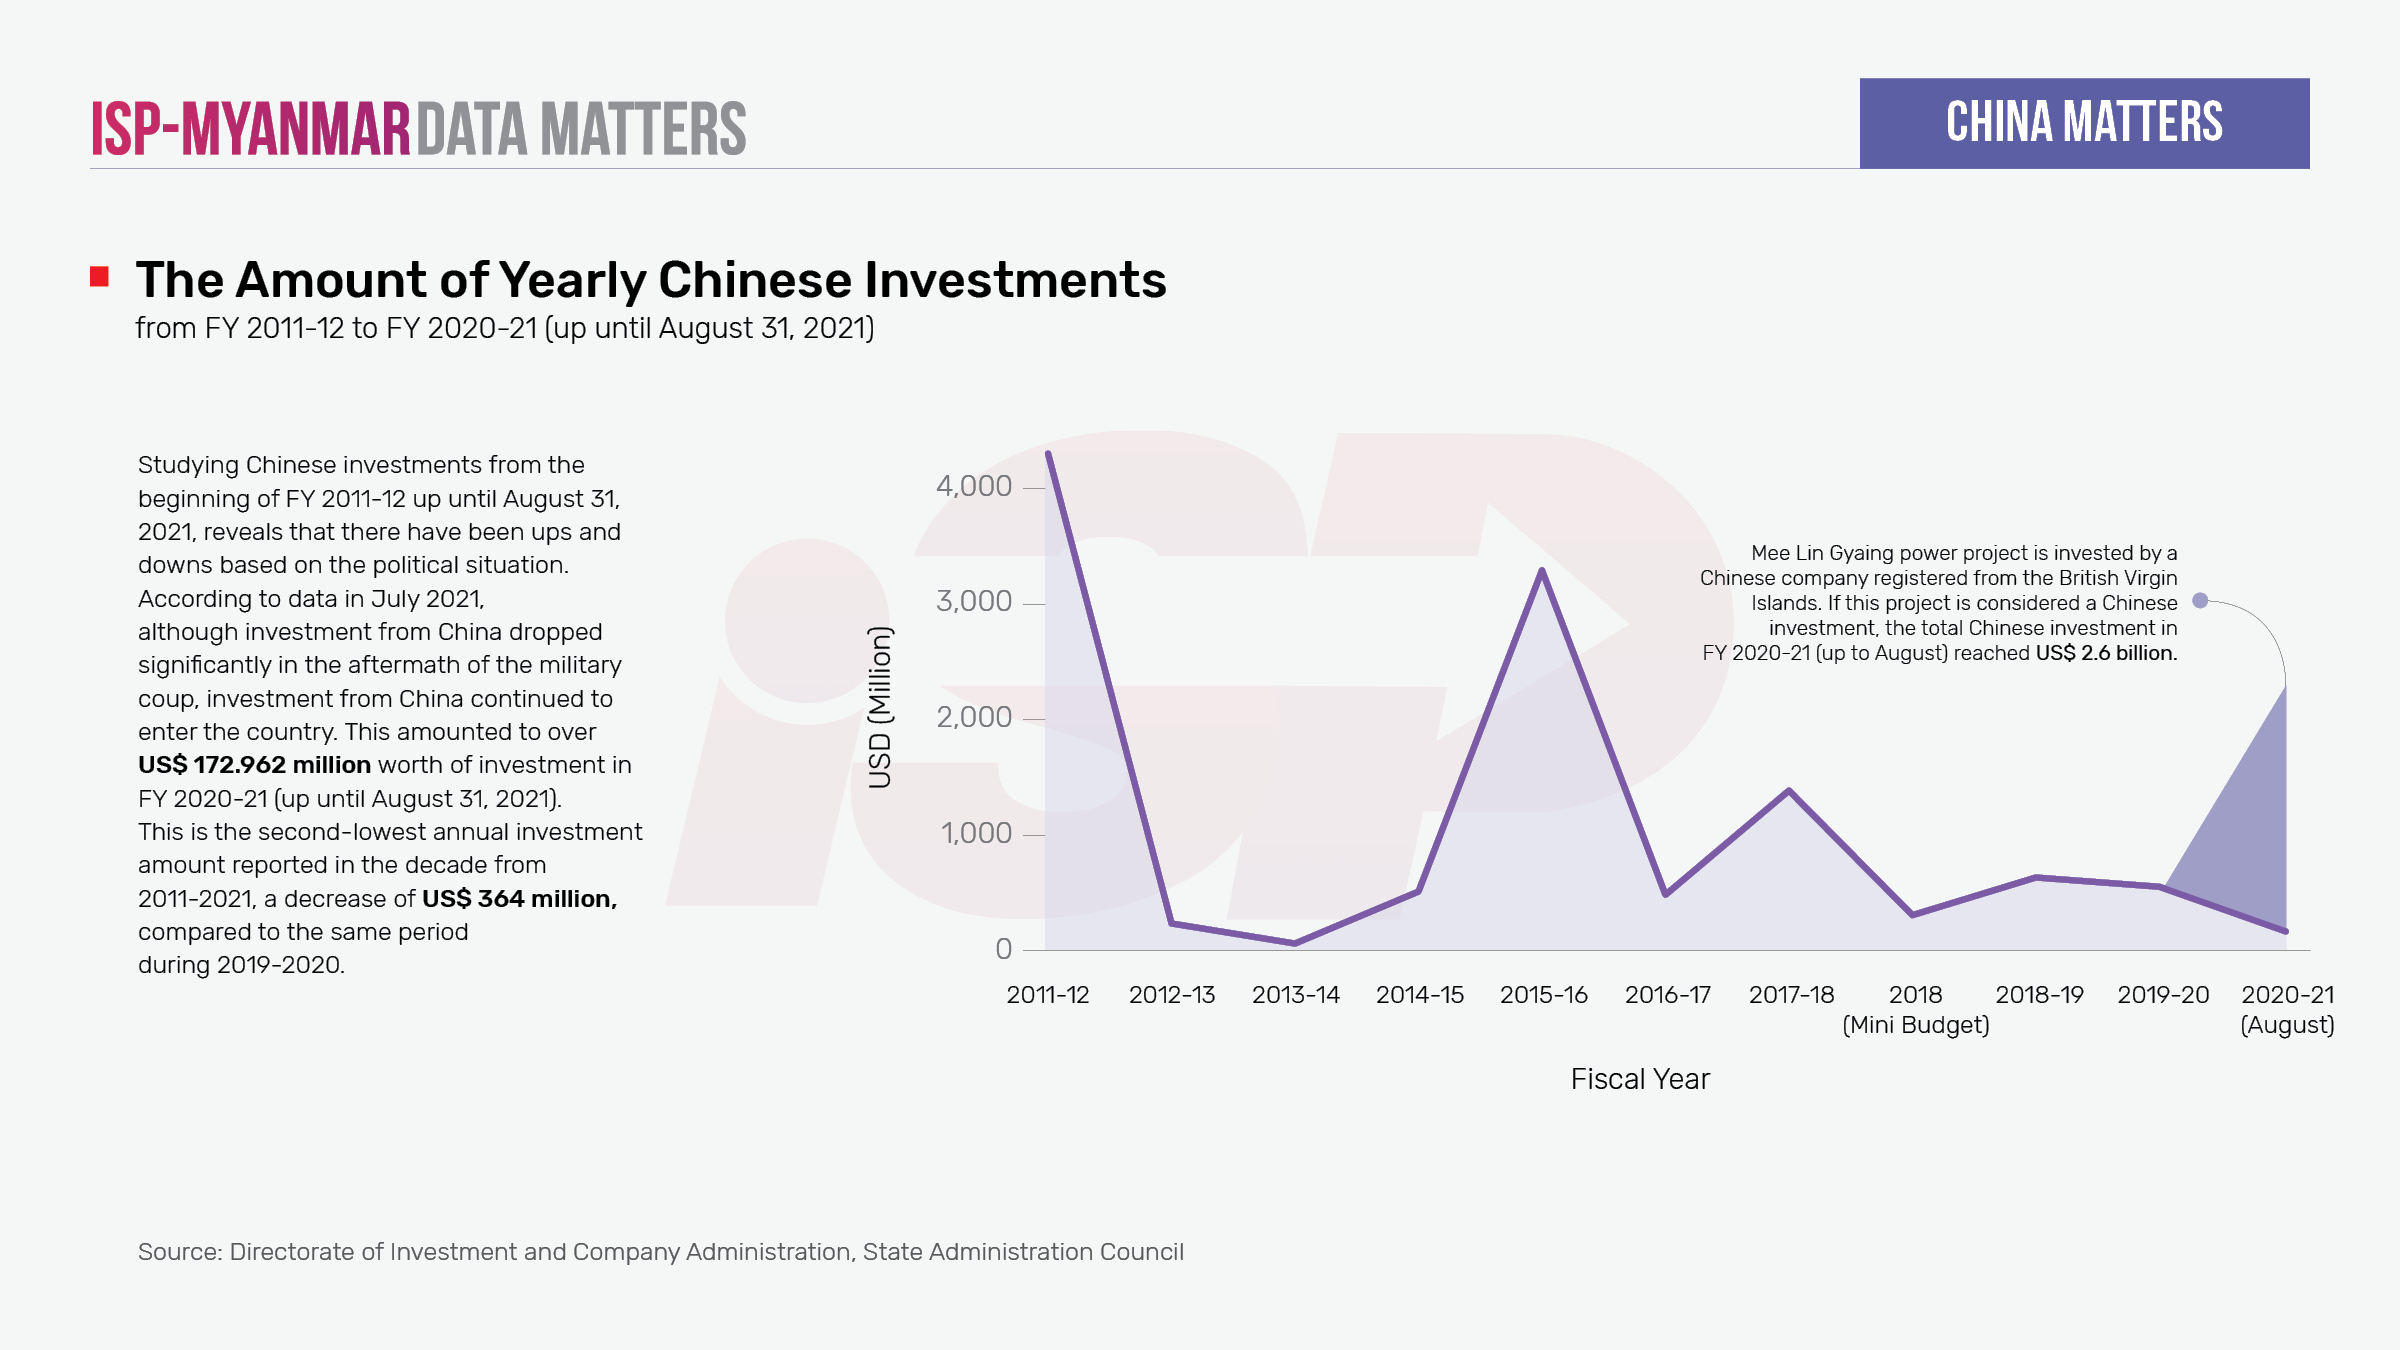Click the 4,000 y-axis tick label
The width and height of the screenshot is (2400, 1350).
[974, 486]
